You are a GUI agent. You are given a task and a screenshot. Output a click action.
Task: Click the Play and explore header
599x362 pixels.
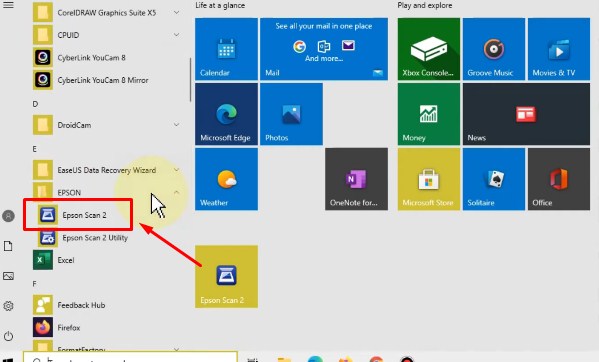click(425, 5)
